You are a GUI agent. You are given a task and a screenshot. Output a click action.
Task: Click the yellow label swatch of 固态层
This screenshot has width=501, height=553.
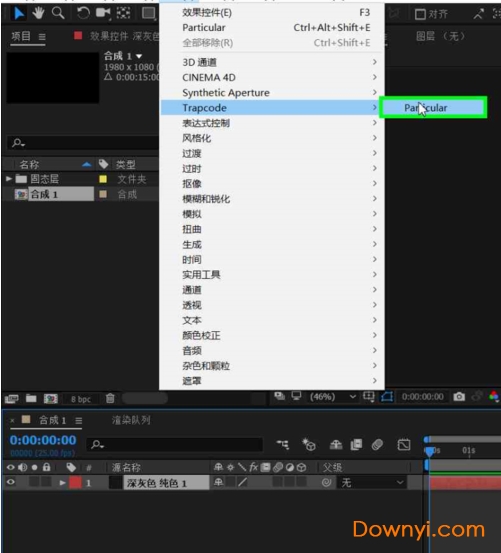(103, 179)
